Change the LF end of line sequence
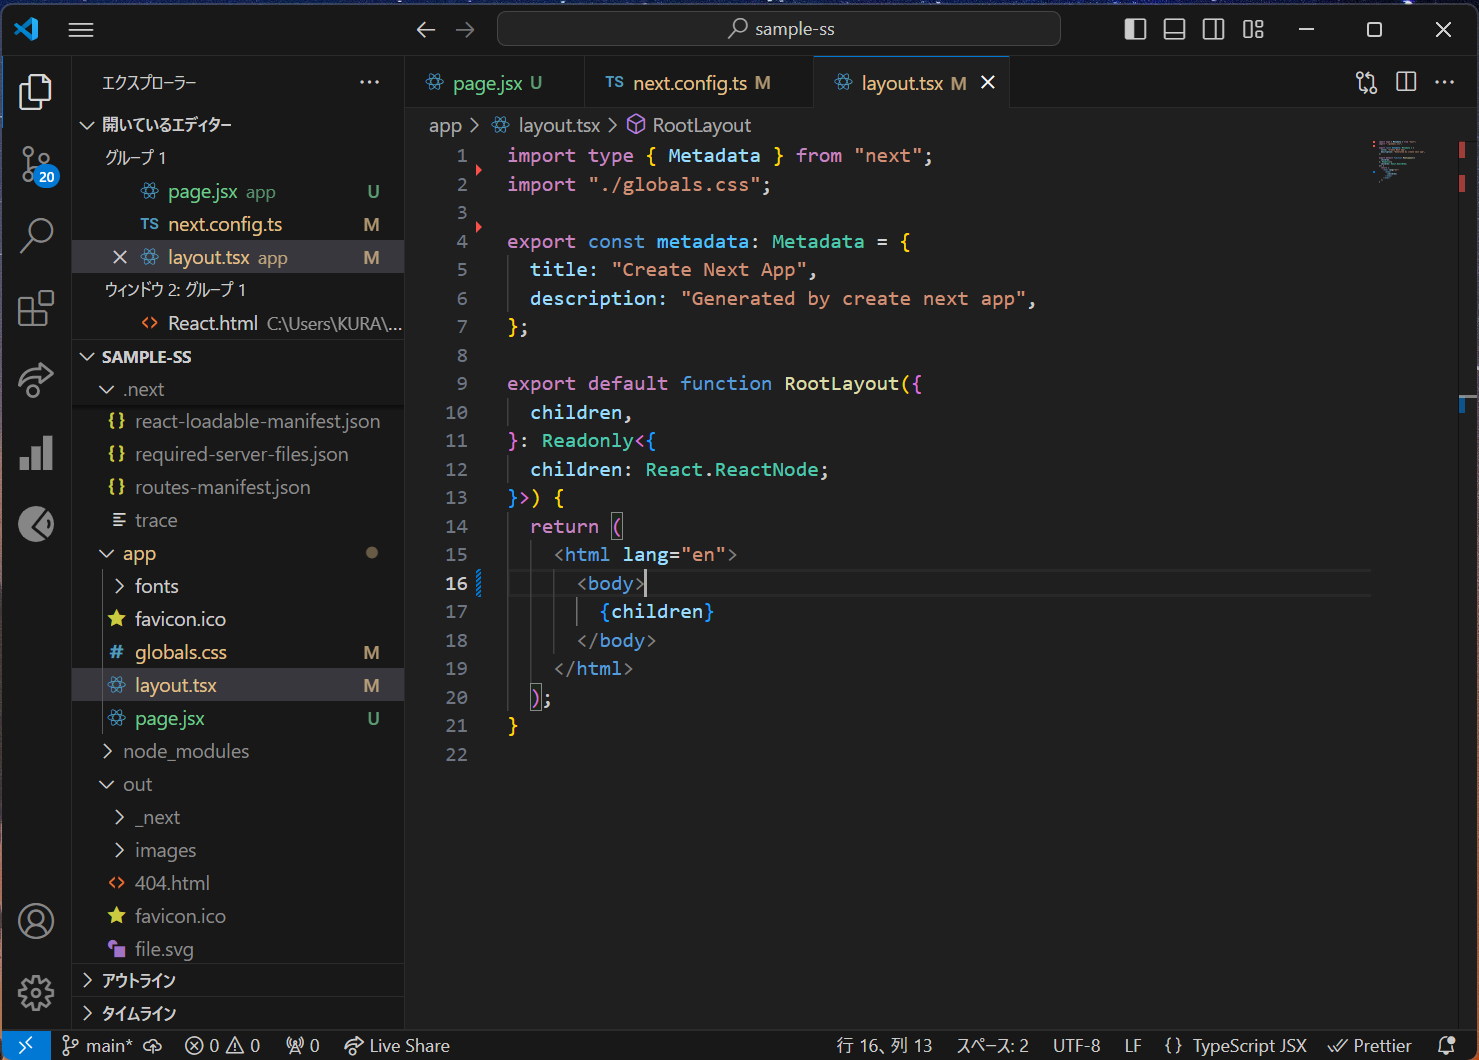Viewport: 1479px width, 1060px height. 1133,1045
